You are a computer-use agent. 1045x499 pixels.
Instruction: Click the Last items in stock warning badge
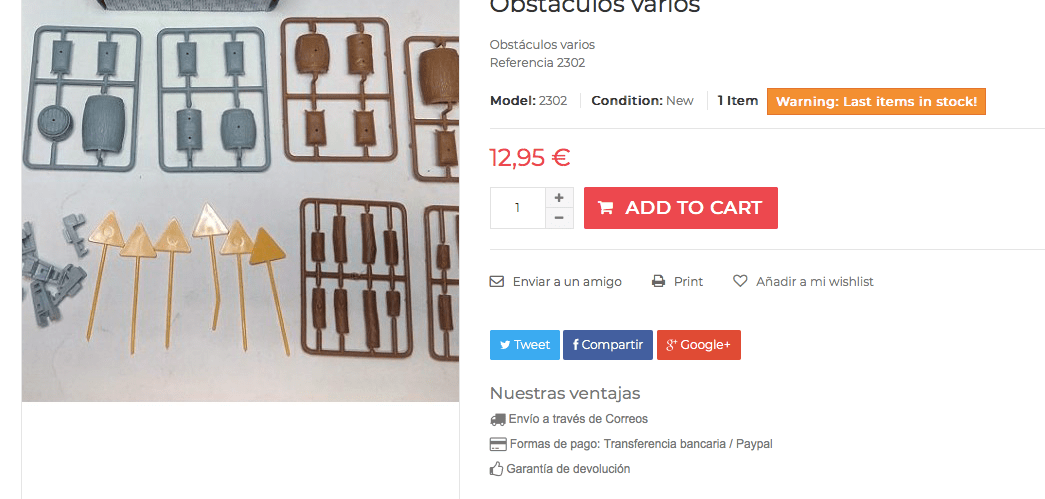(876, 102)
